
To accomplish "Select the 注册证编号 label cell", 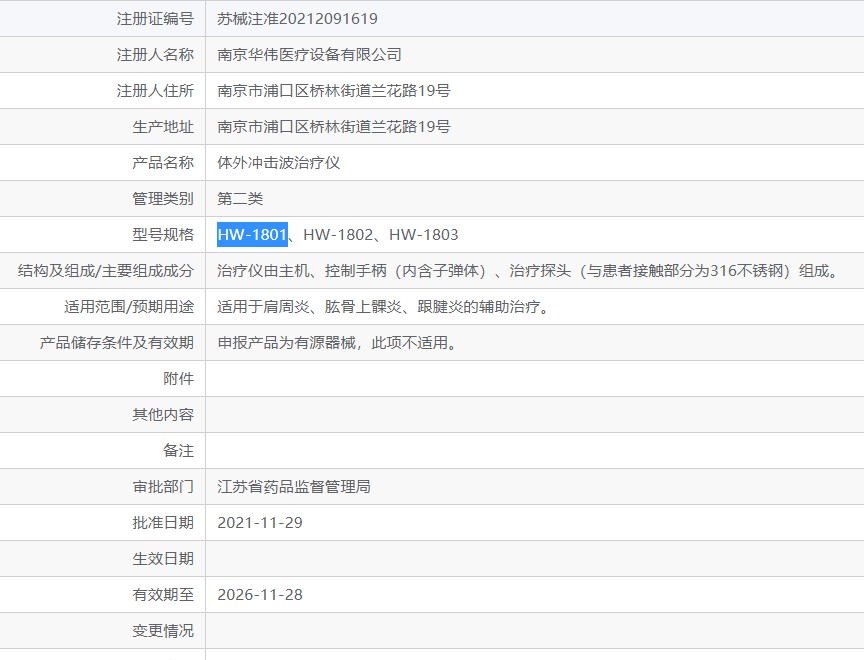I will click(102, 19).
